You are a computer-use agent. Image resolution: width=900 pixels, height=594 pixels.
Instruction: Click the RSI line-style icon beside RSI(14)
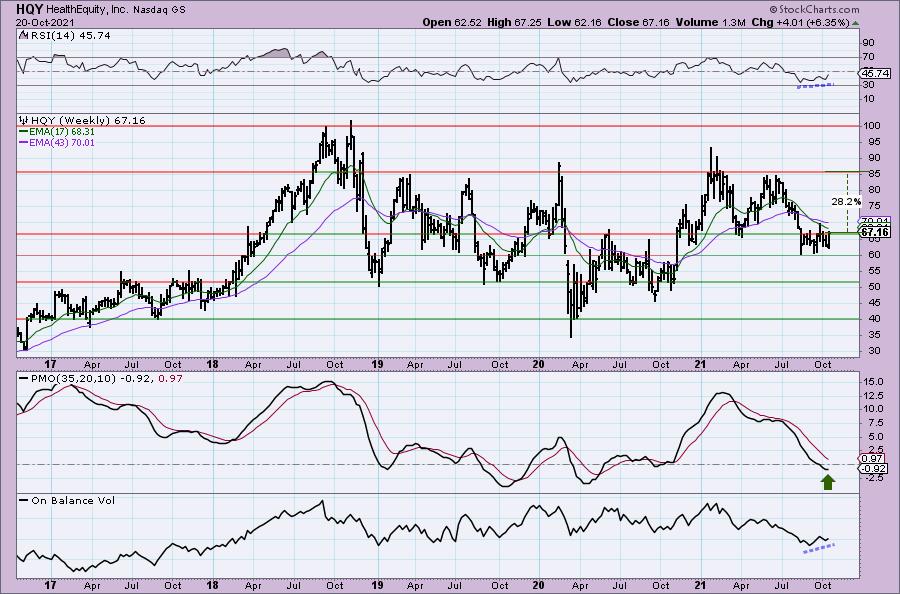click(23, 36)
